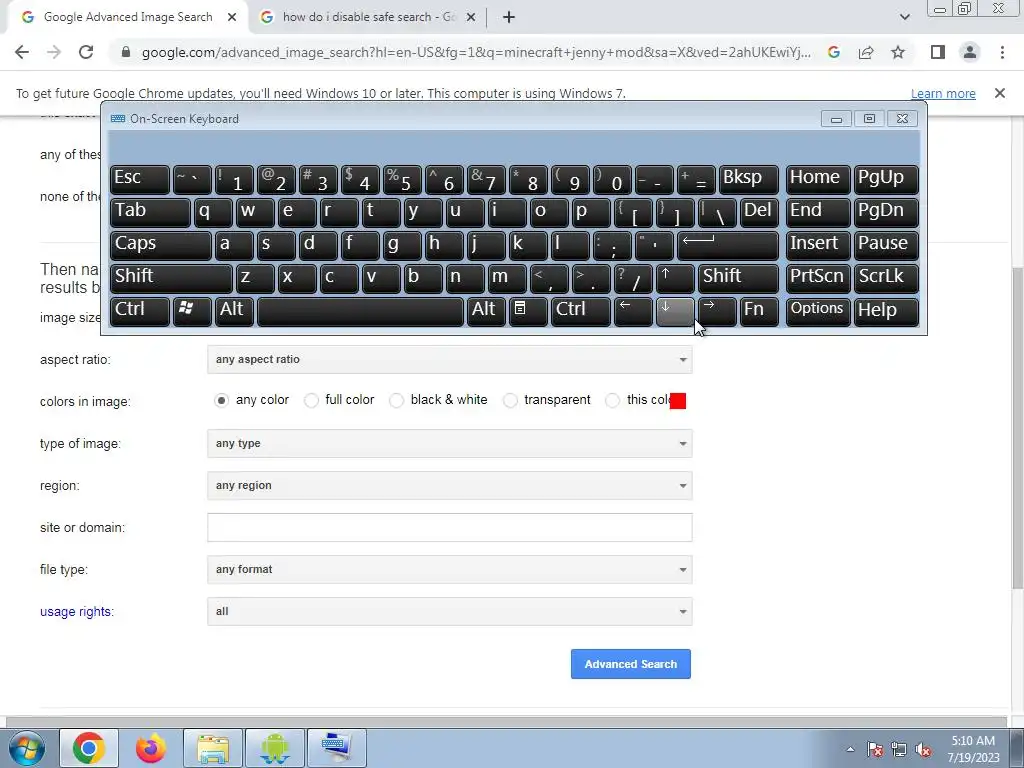Open the file type dropdown
The width and height of the screenshot is (1024, 768).
tap(449, 569)
